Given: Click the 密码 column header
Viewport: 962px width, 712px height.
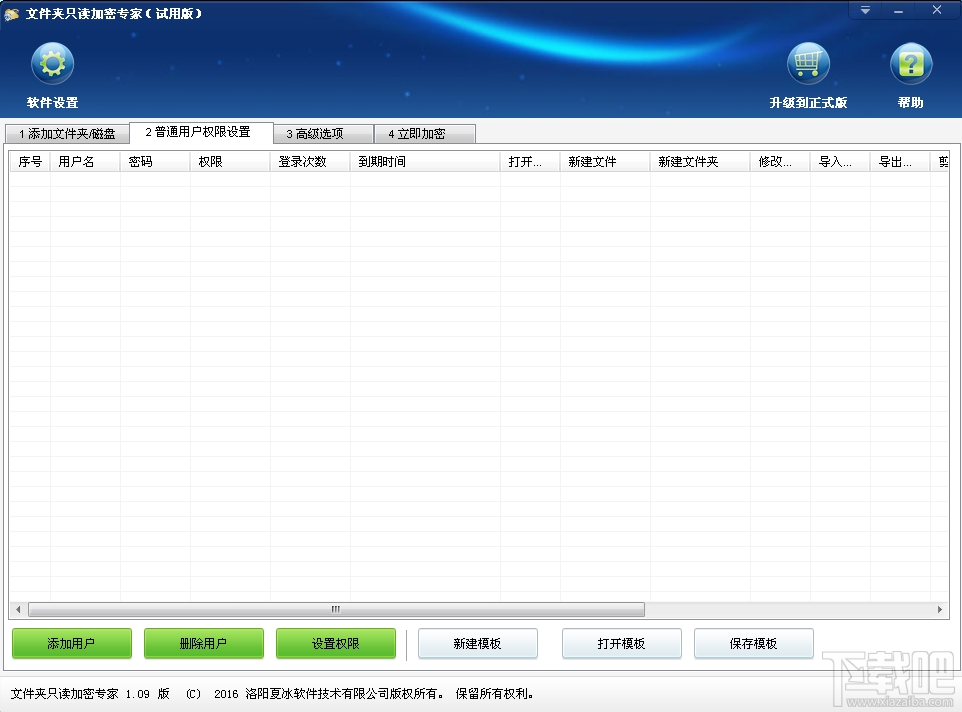Looking at the screenshot, I should coord(155,162).
